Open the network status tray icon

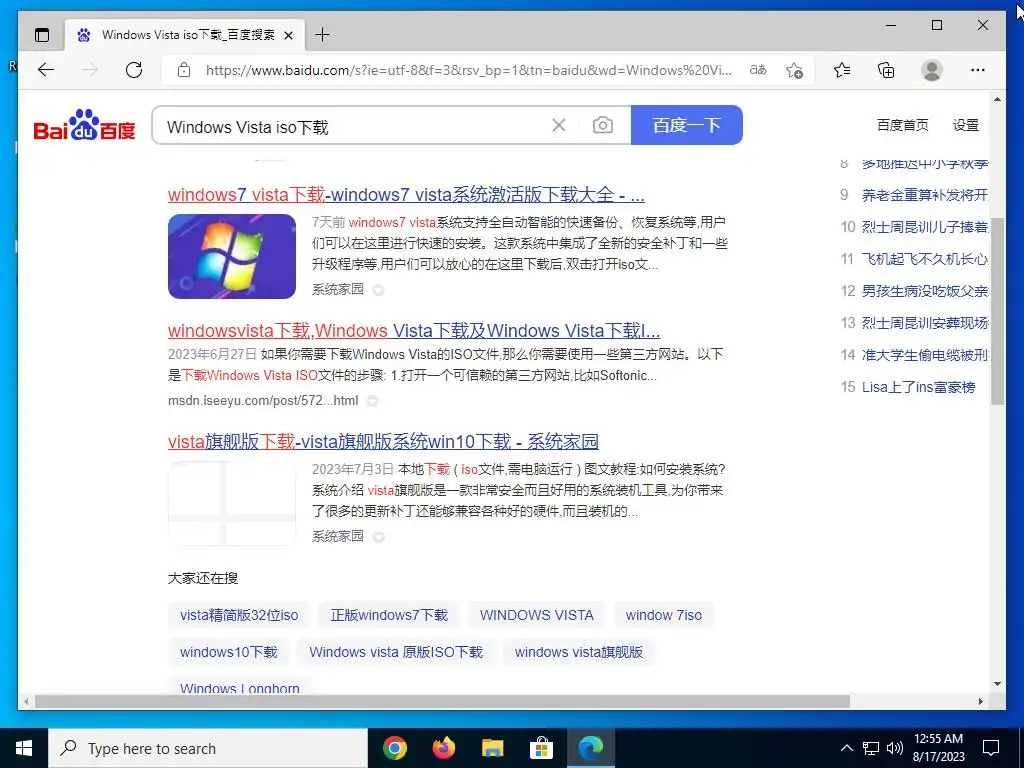pos(871,748)
